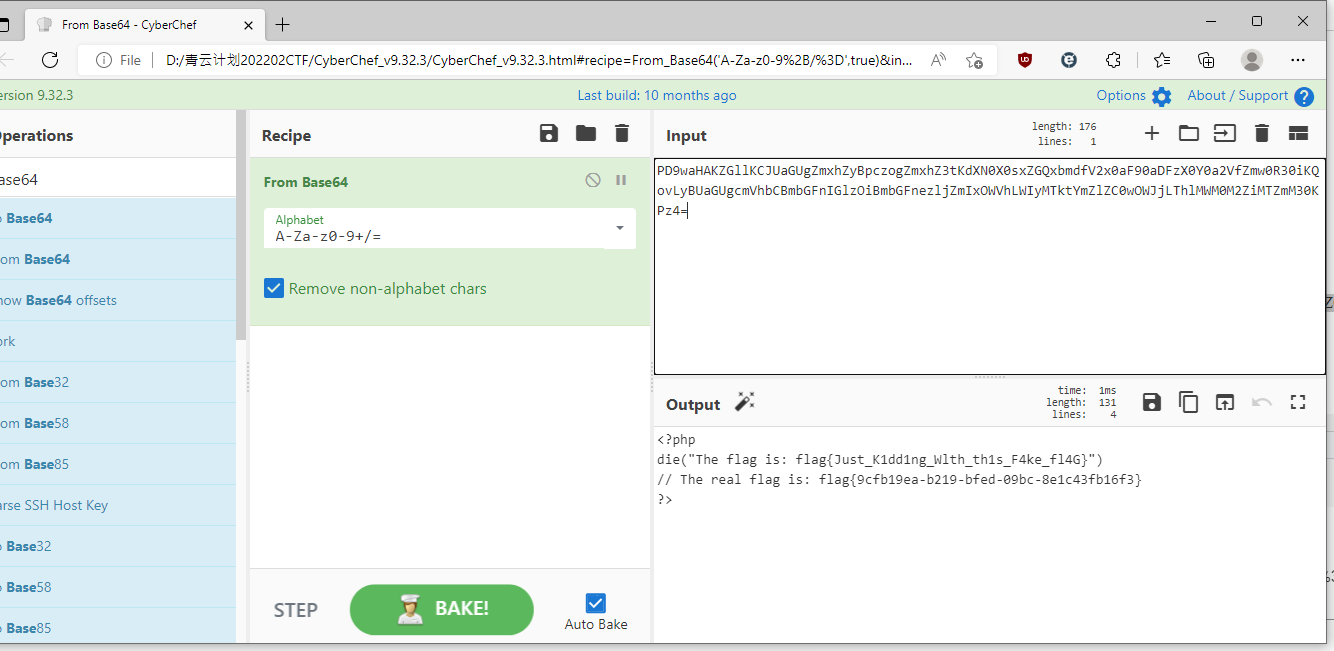Click the STEP button

pyautogui.click(x=296, y=610)
